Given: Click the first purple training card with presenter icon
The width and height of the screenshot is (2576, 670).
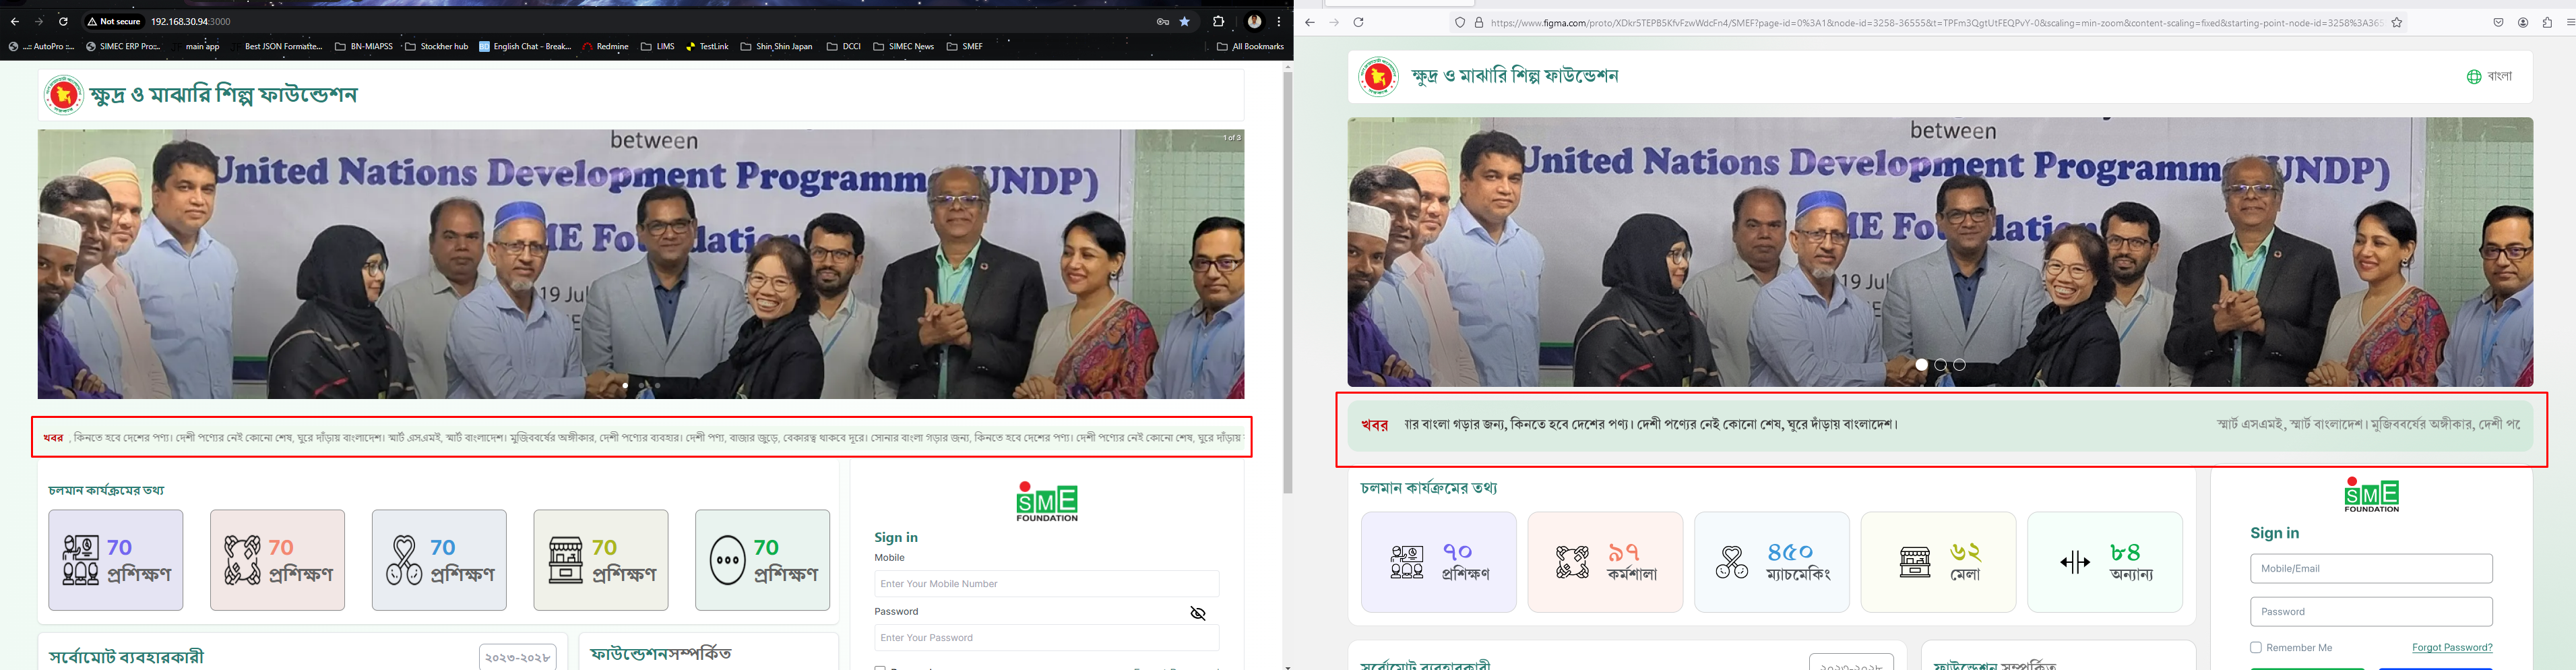Looking at the screenshot, I should click(x=116, y=560).
